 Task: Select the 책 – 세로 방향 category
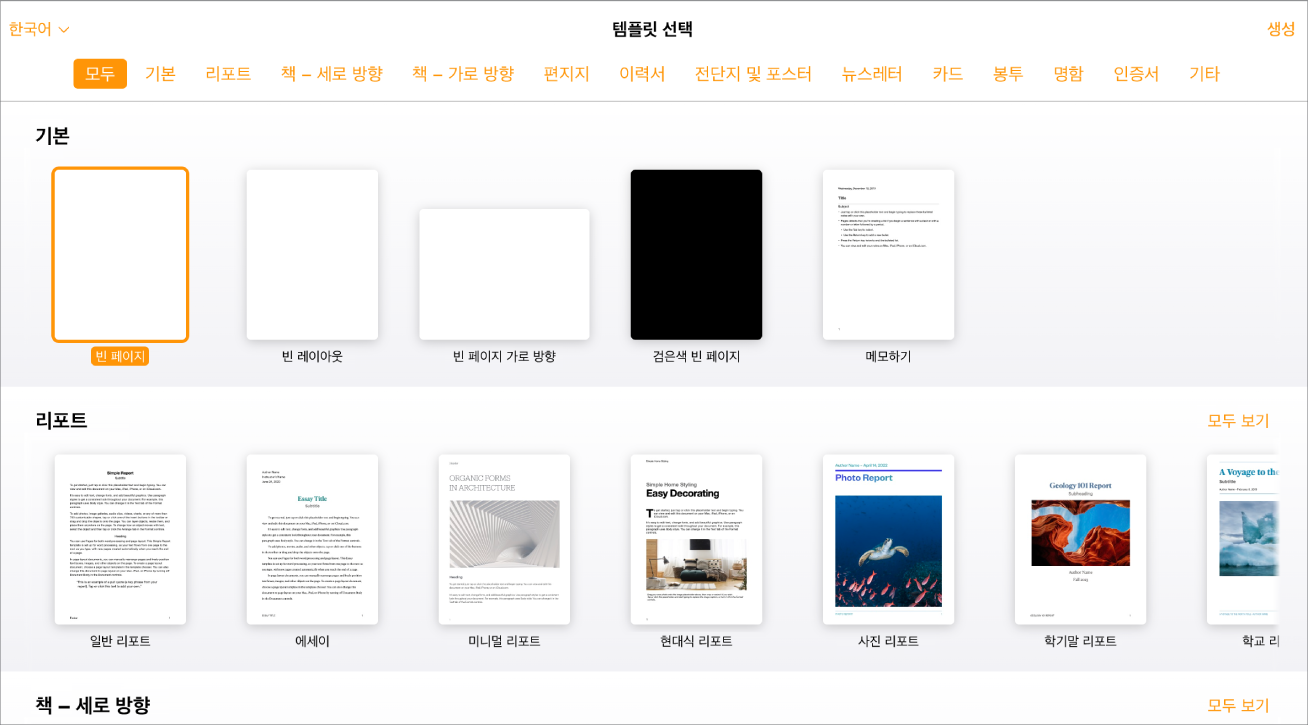pyautogui.click(x=330, y=73)
